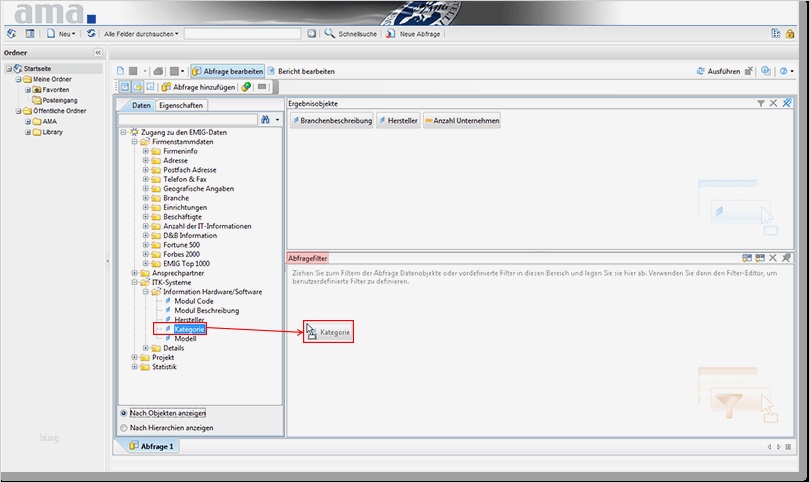
Task: Open dropdown arrow beside help question mark
Action: [x=792, y=71]
